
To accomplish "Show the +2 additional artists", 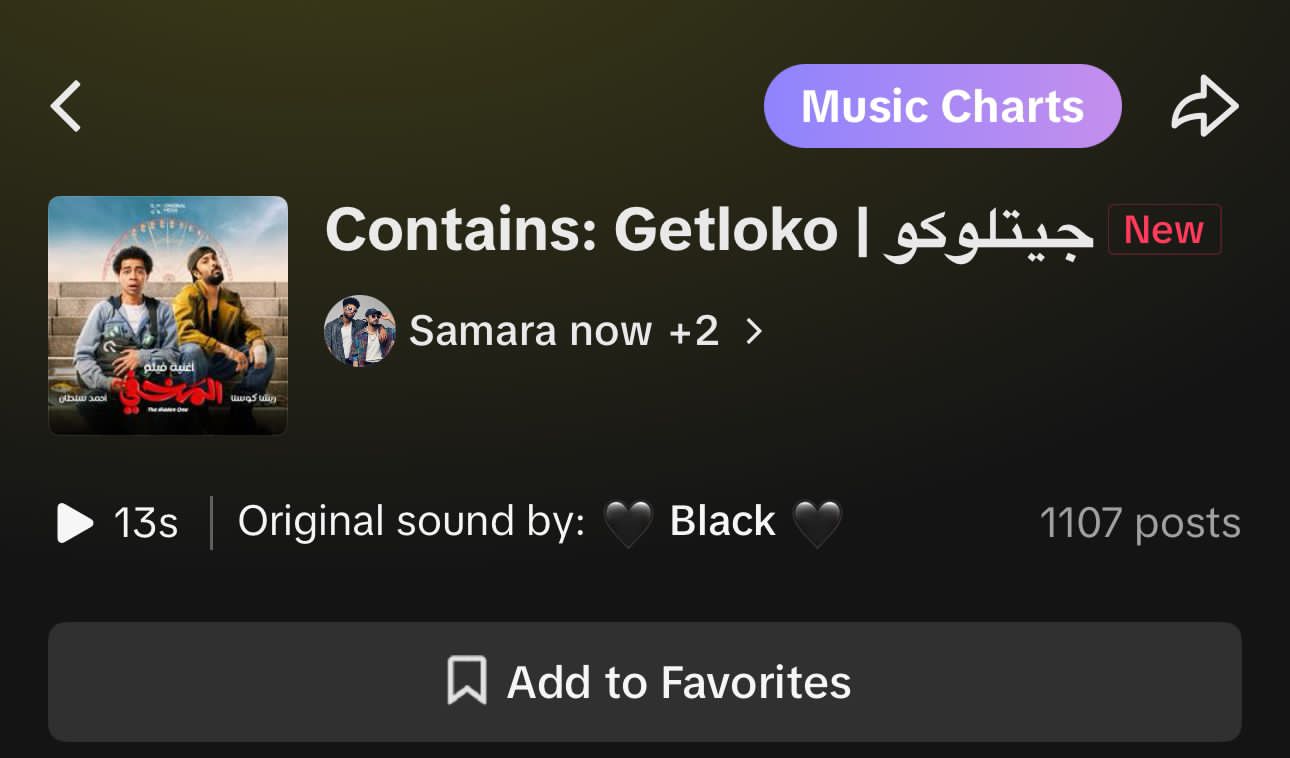I will coord(693,331).
